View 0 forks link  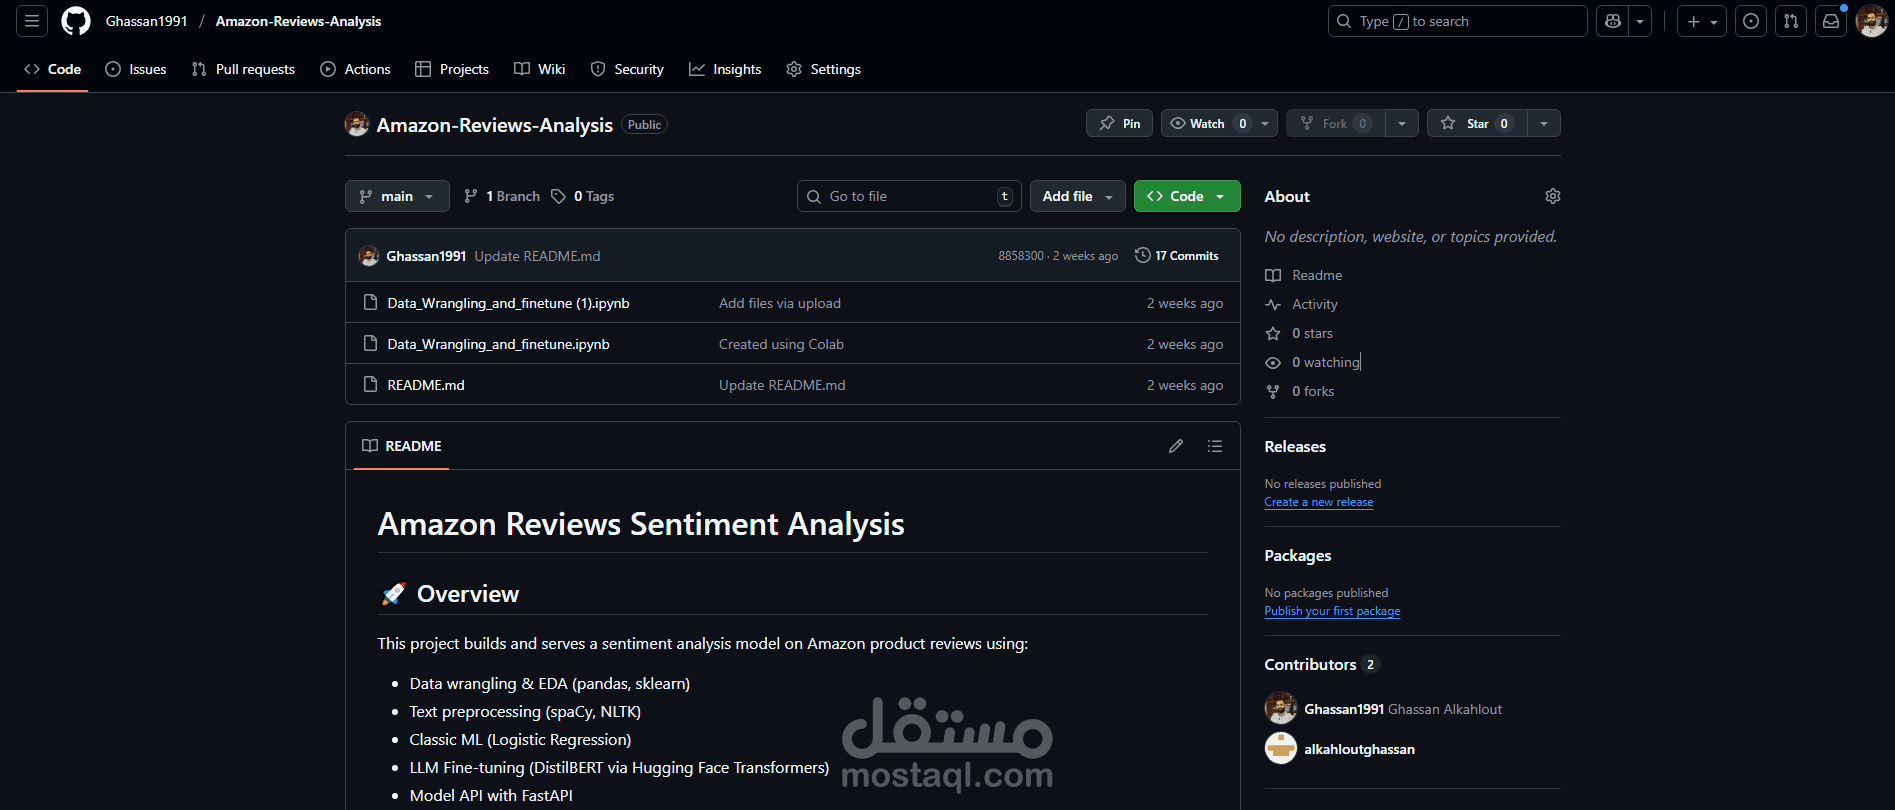pos(1300,391)
